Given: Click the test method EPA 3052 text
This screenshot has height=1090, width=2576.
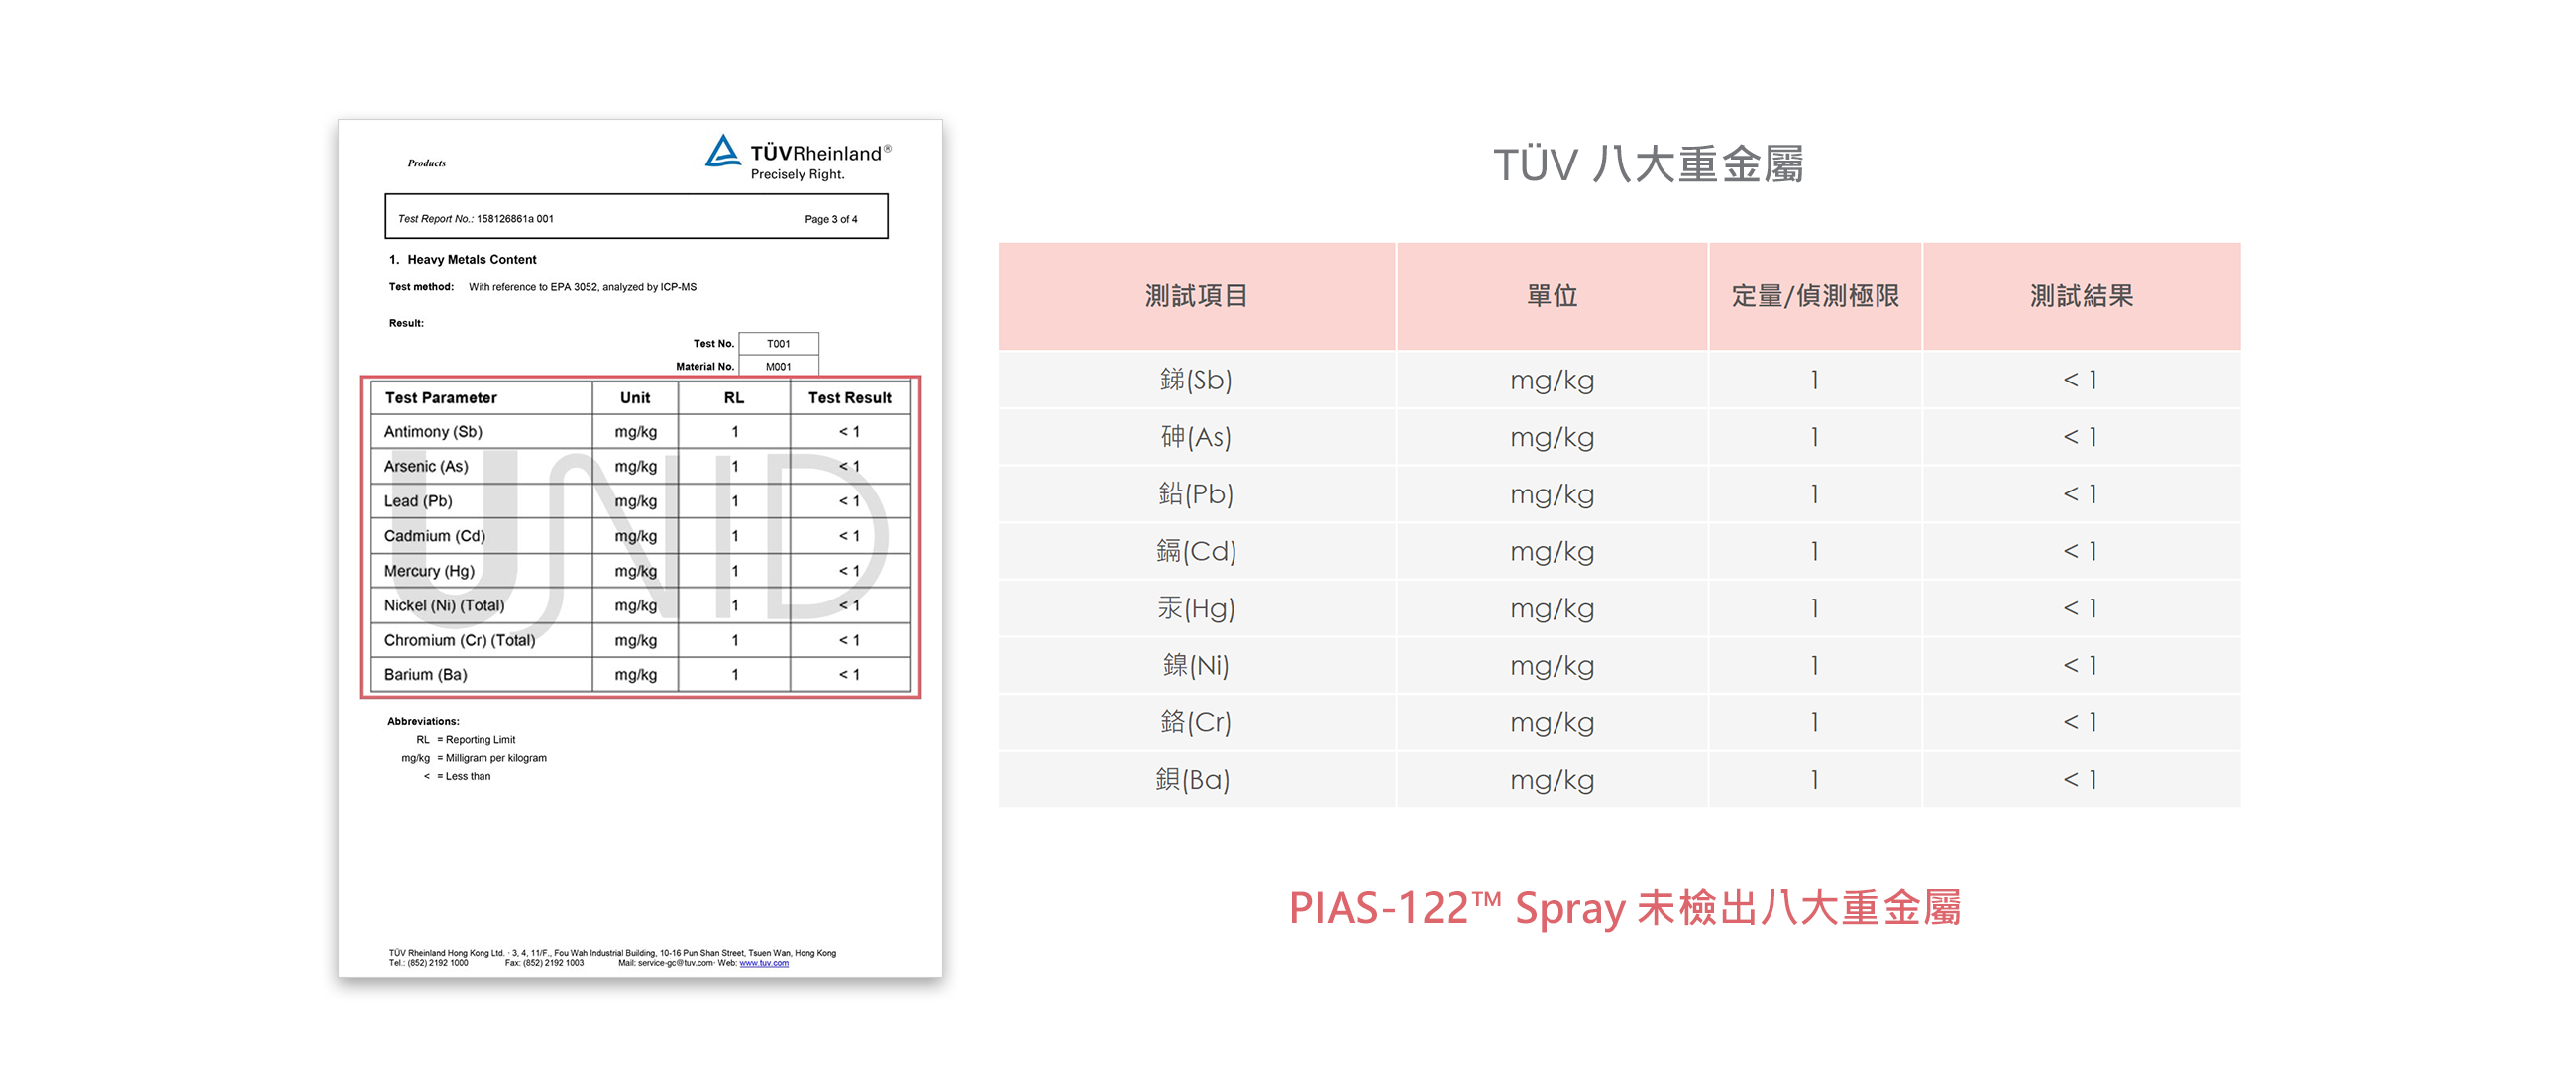Looking at the screenshot, I should pyautogui.click(x=543, y=287).
